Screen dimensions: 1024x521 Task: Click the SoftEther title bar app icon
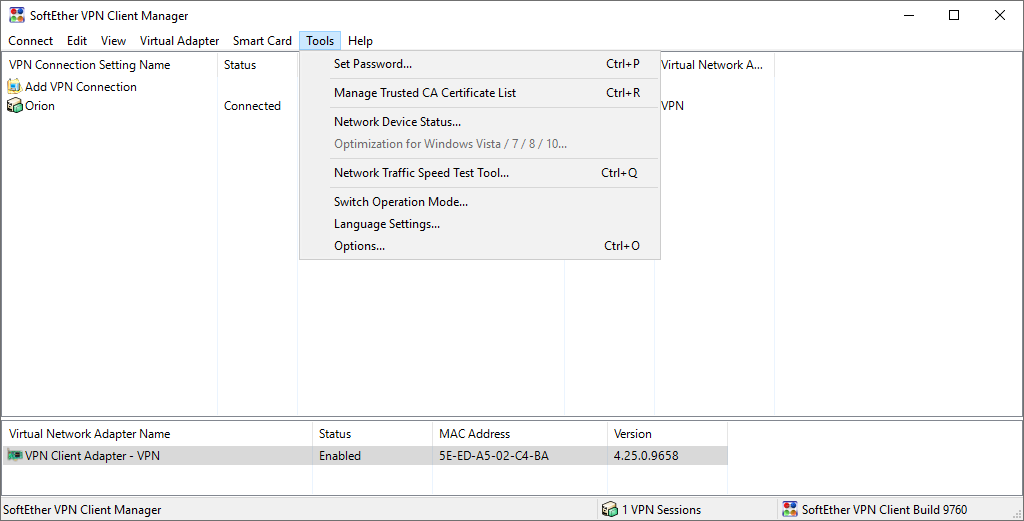[17, 16]
